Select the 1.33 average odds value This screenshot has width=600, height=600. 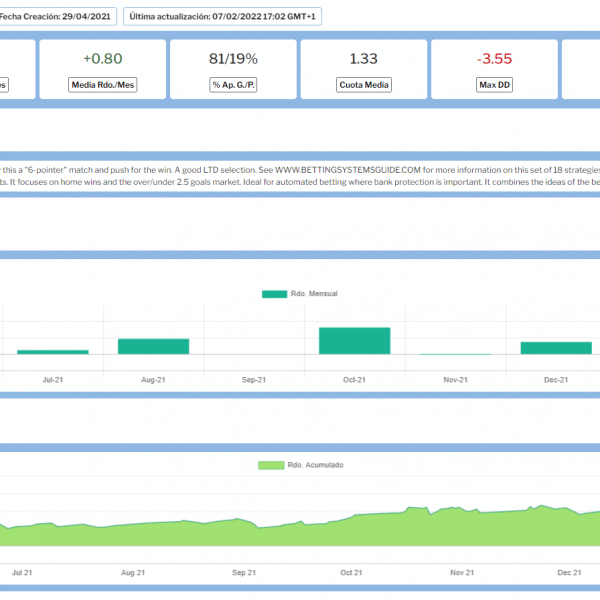(364, 59)
